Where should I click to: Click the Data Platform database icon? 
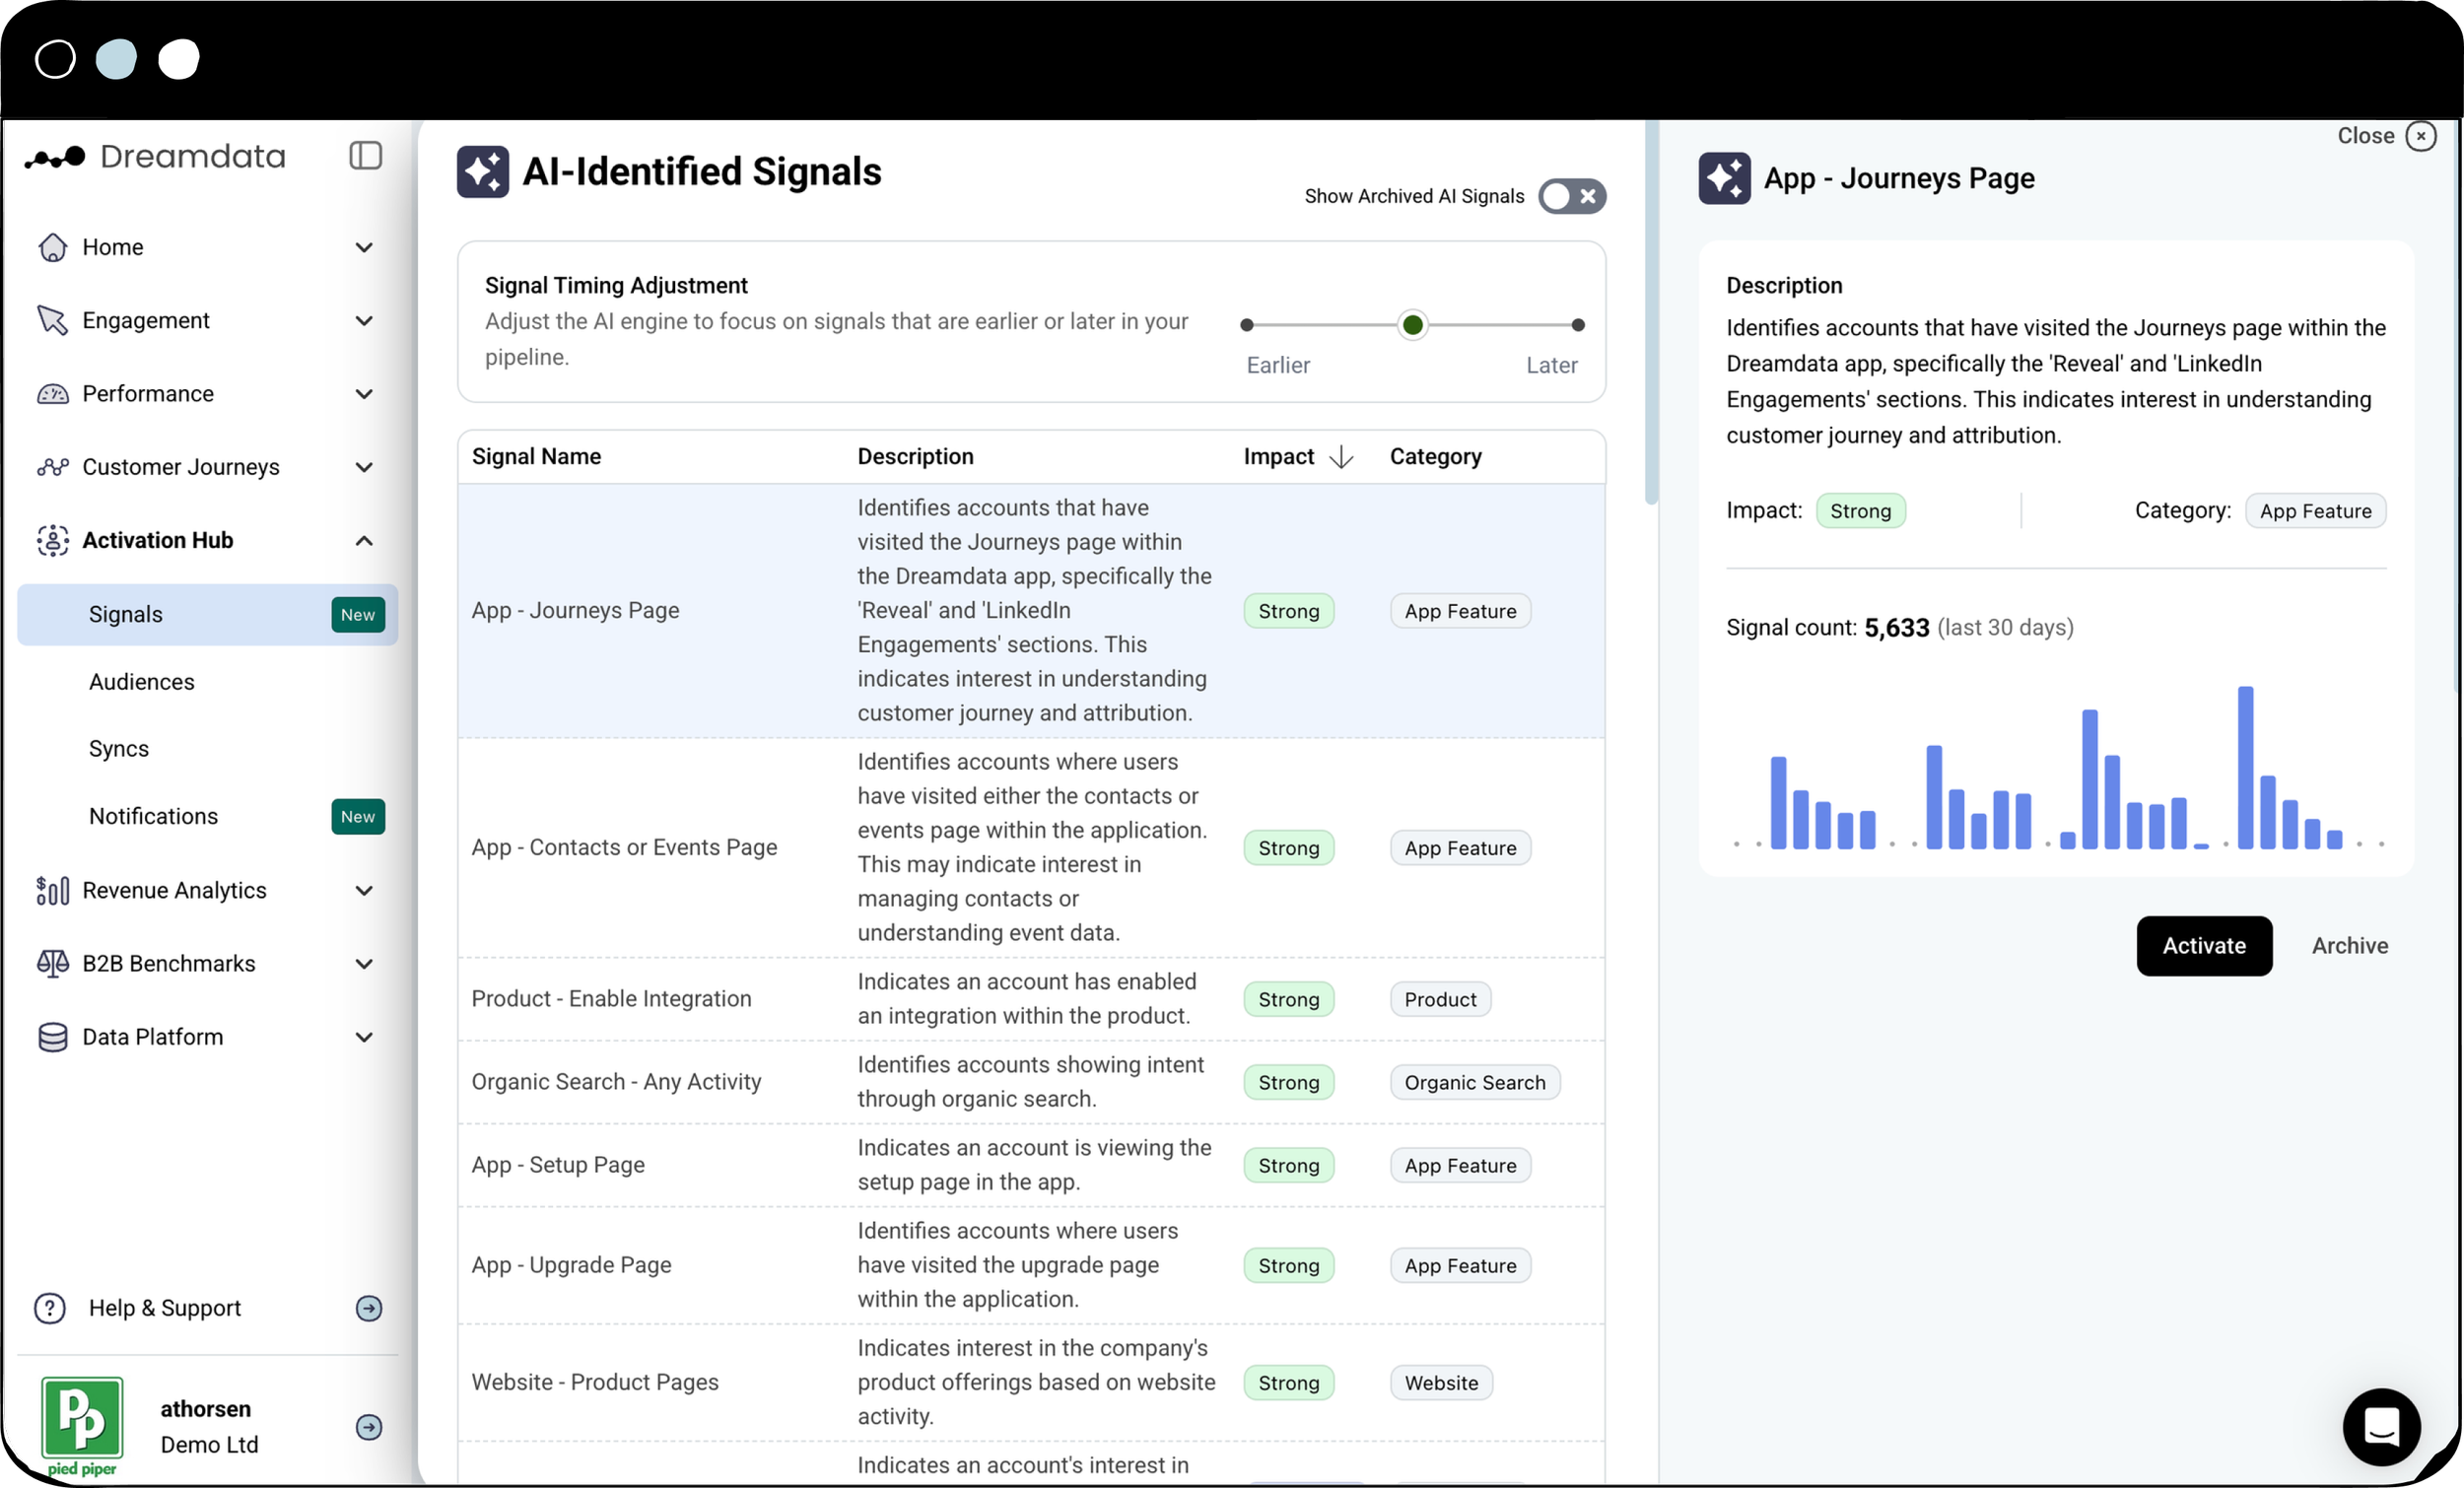52,1037
